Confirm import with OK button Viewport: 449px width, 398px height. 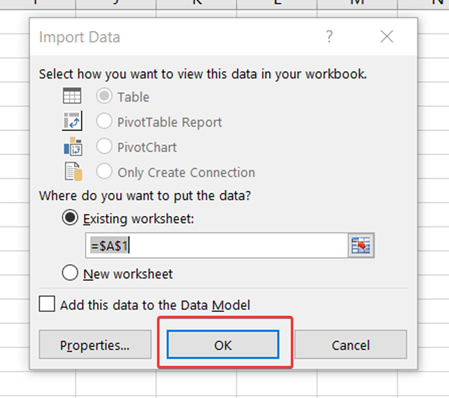pos(223,345)
